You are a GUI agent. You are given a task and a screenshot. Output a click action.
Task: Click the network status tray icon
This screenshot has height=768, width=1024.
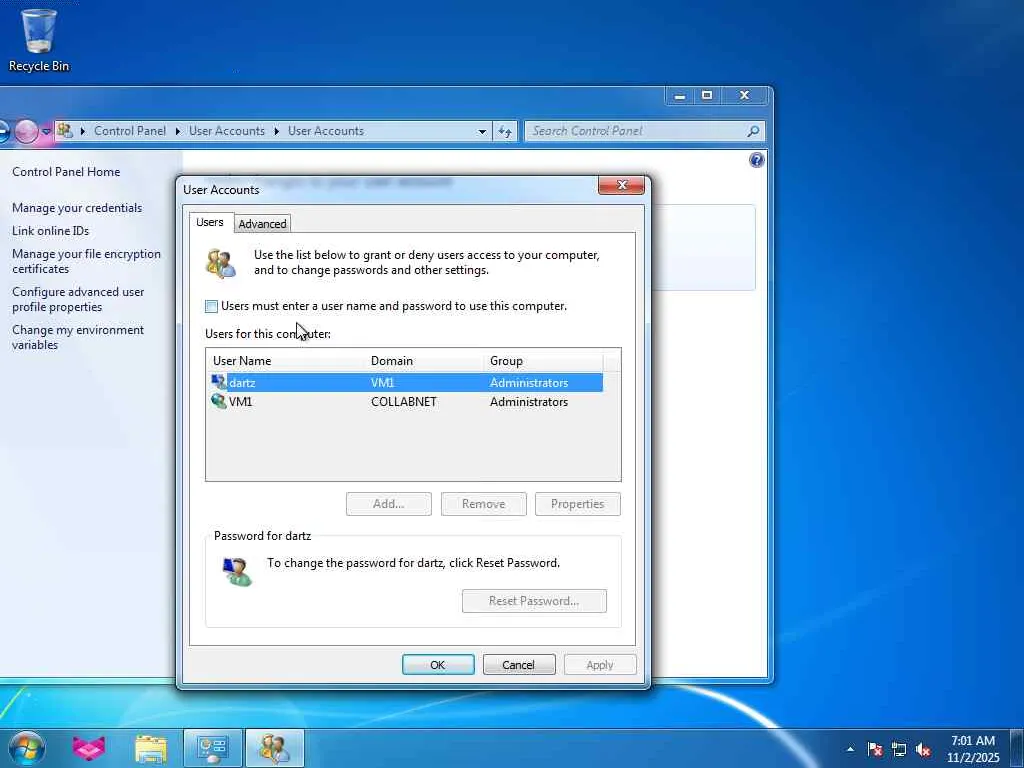[899, 749]
